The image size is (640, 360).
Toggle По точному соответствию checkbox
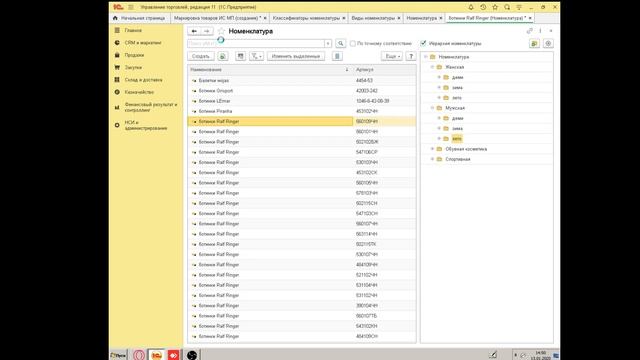pyautogui.click(x=353, y=43)
